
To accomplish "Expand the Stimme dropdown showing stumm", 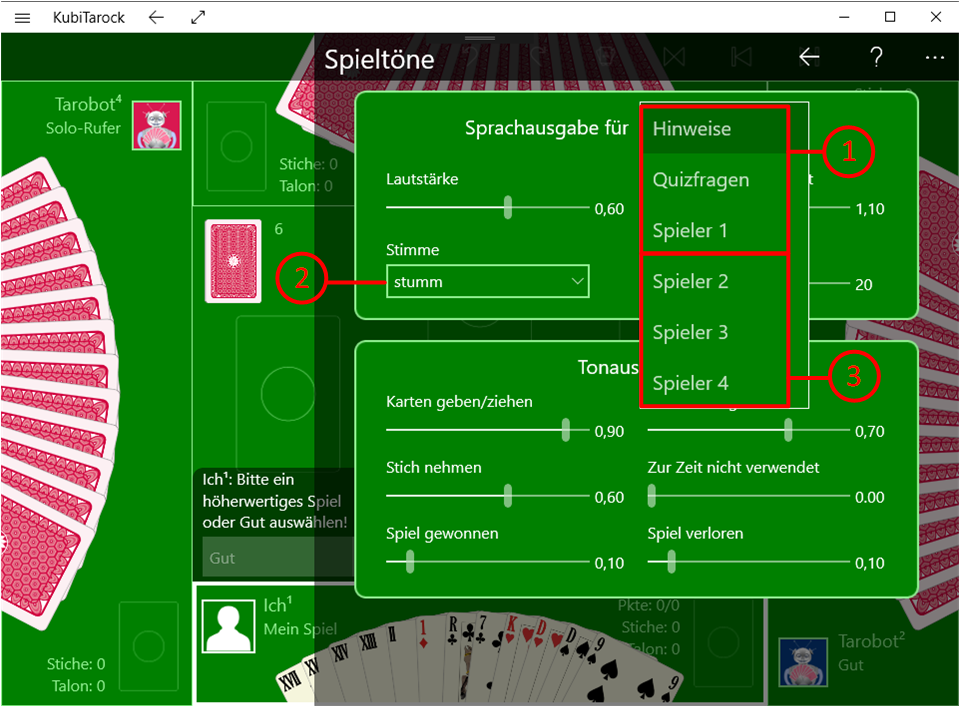I will tap(488, 282).
